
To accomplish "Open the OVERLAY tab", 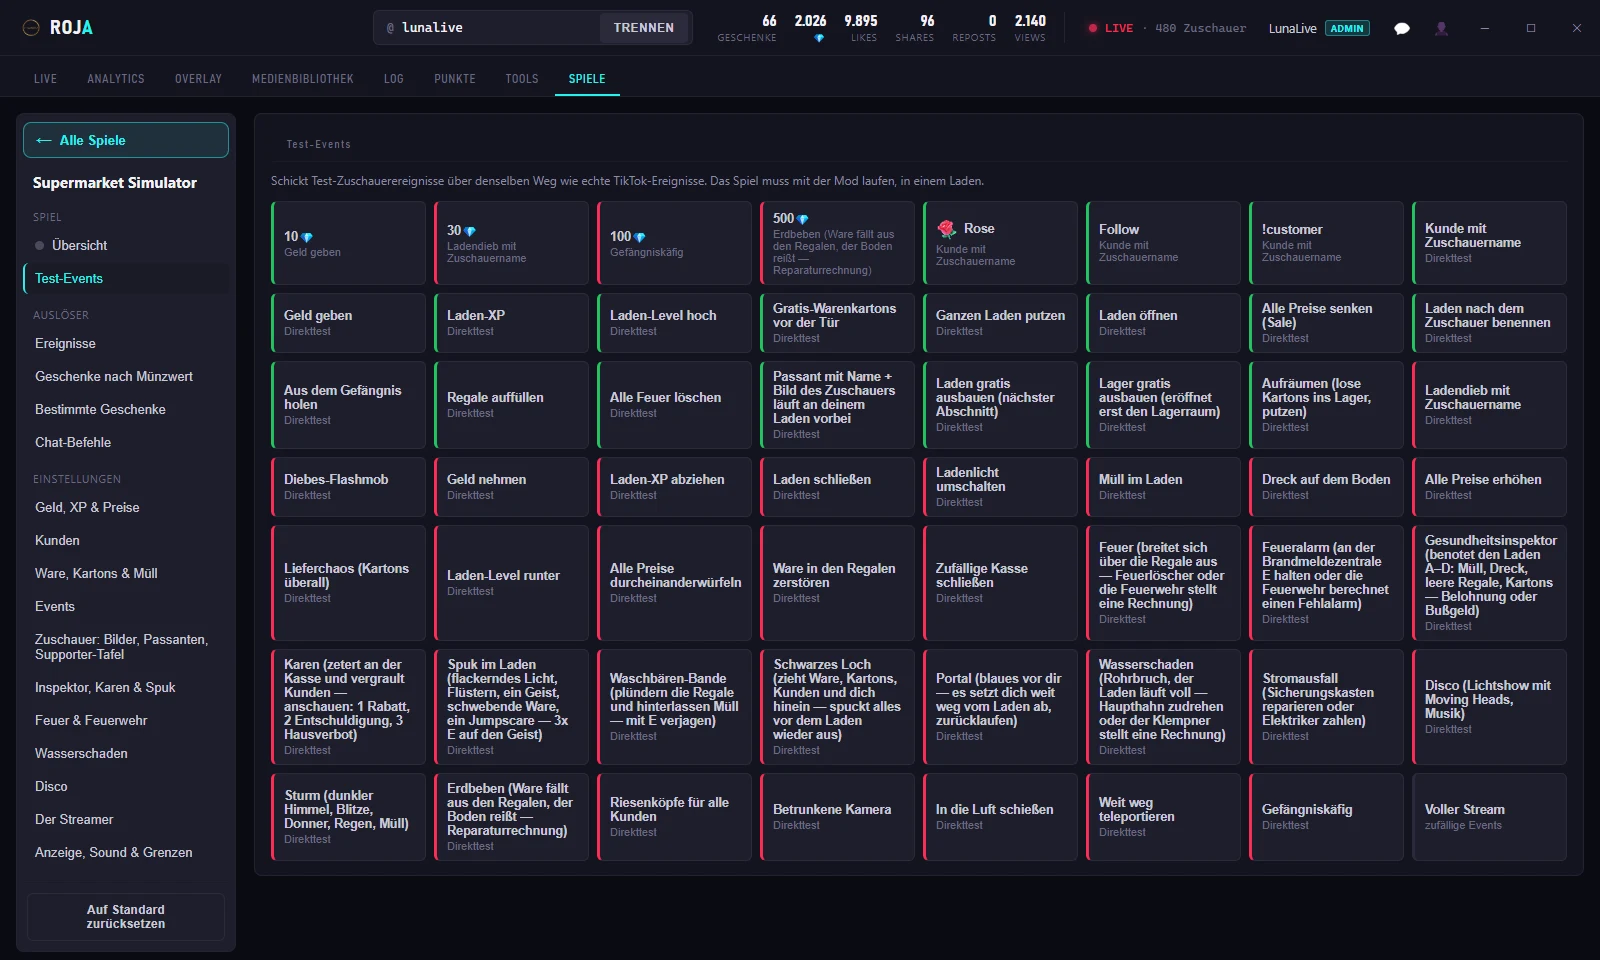I will tap(198, 78).
